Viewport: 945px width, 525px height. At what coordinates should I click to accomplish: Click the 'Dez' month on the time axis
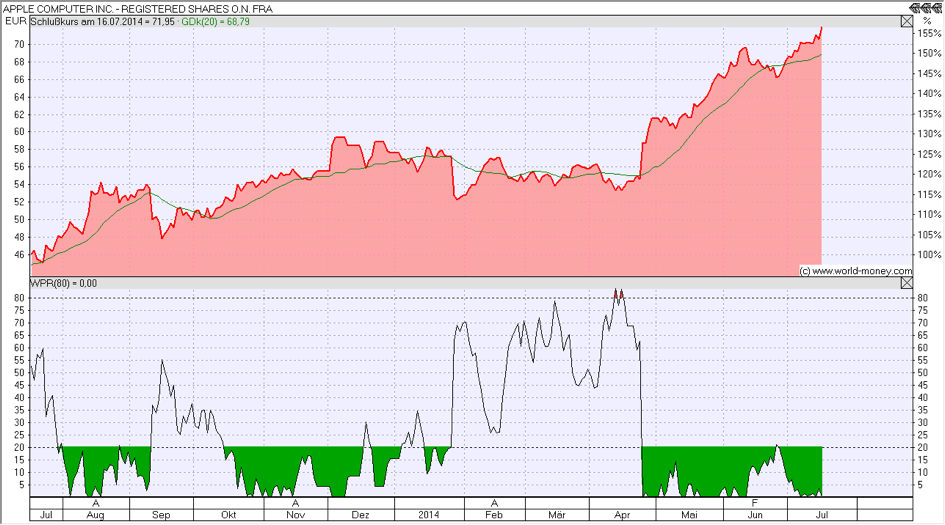(360, 515)
